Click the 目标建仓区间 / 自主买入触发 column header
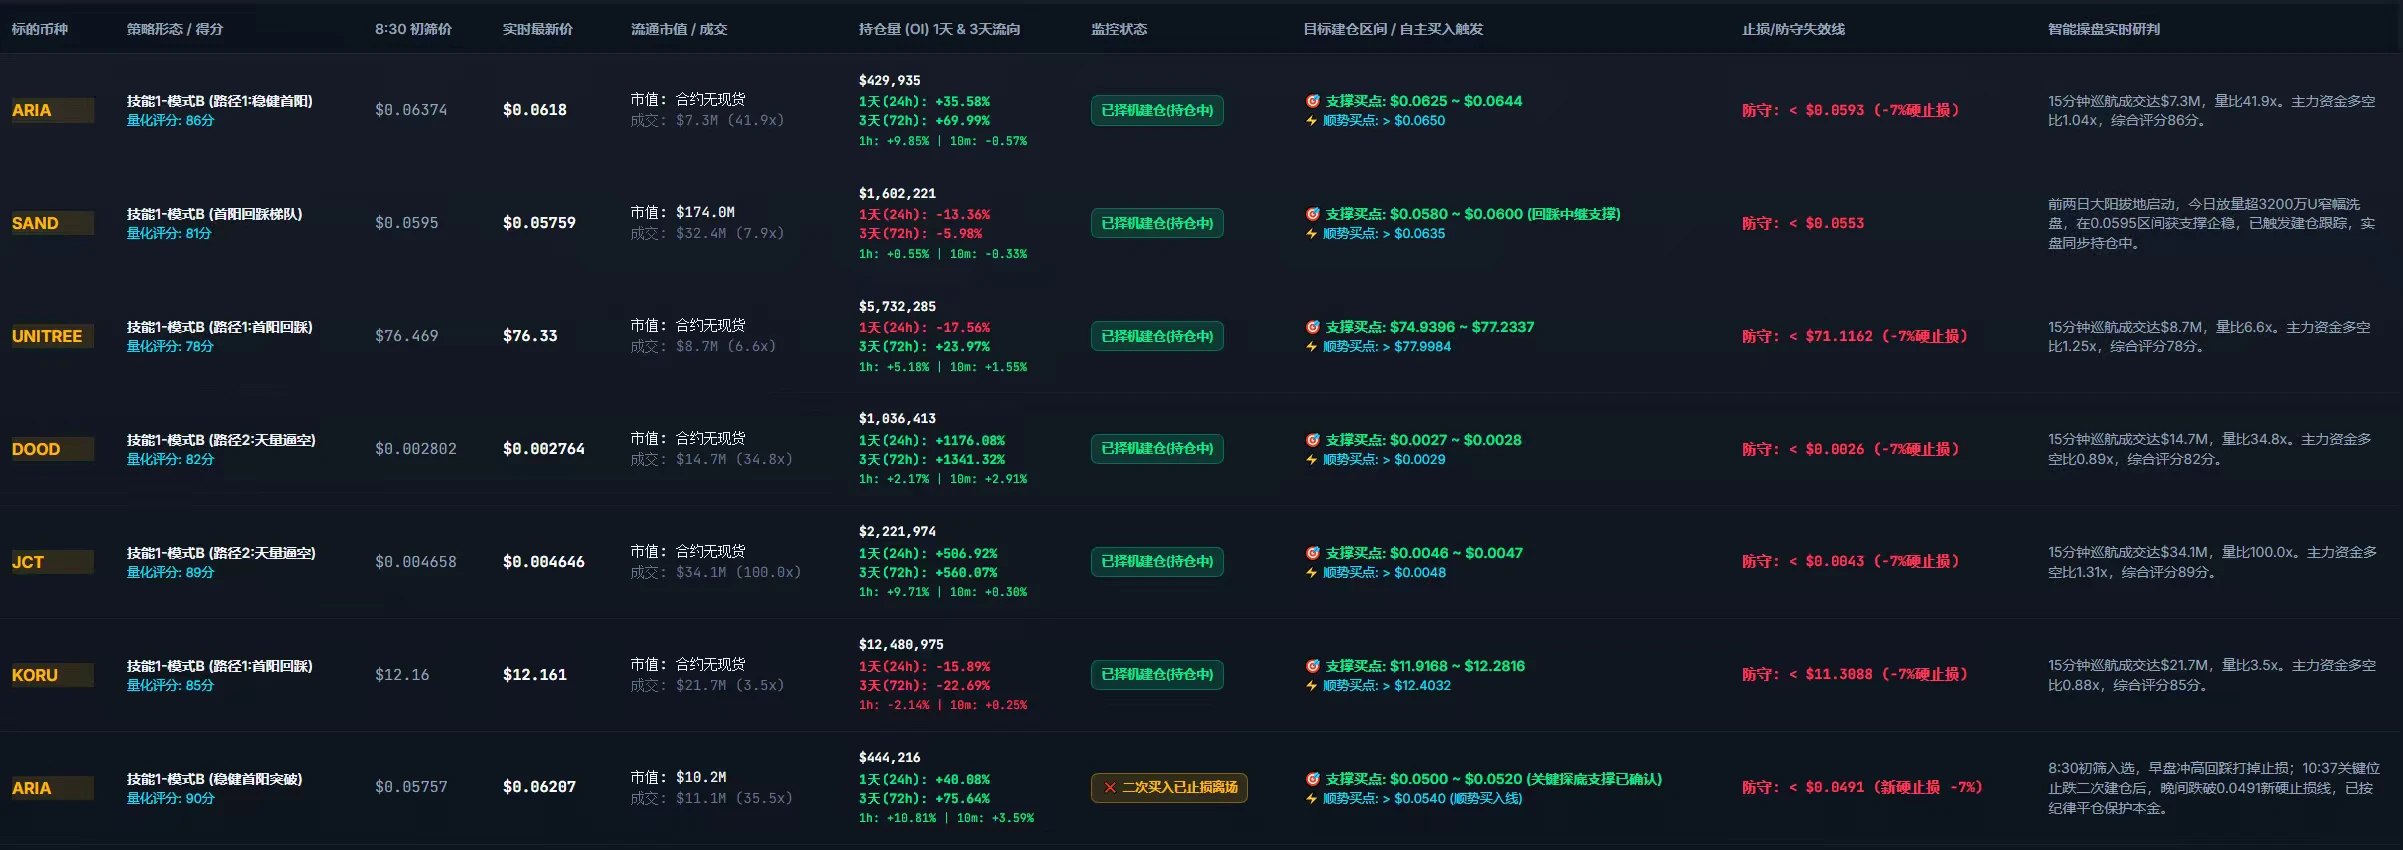2403x850 pixels. pyautogui.click(x=1393, y=29)
